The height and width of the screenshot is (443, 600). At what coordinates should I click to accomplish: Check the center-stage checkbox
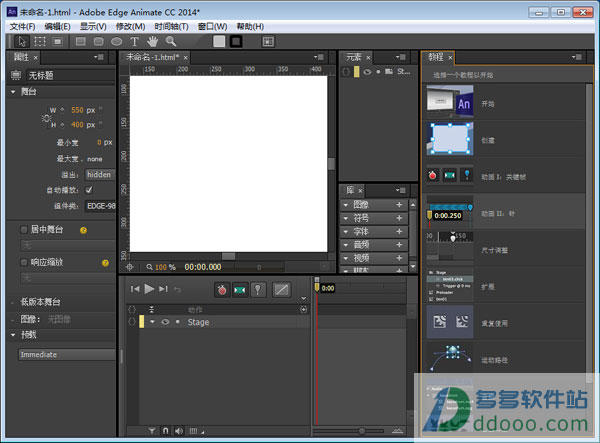tap(24, 230)
